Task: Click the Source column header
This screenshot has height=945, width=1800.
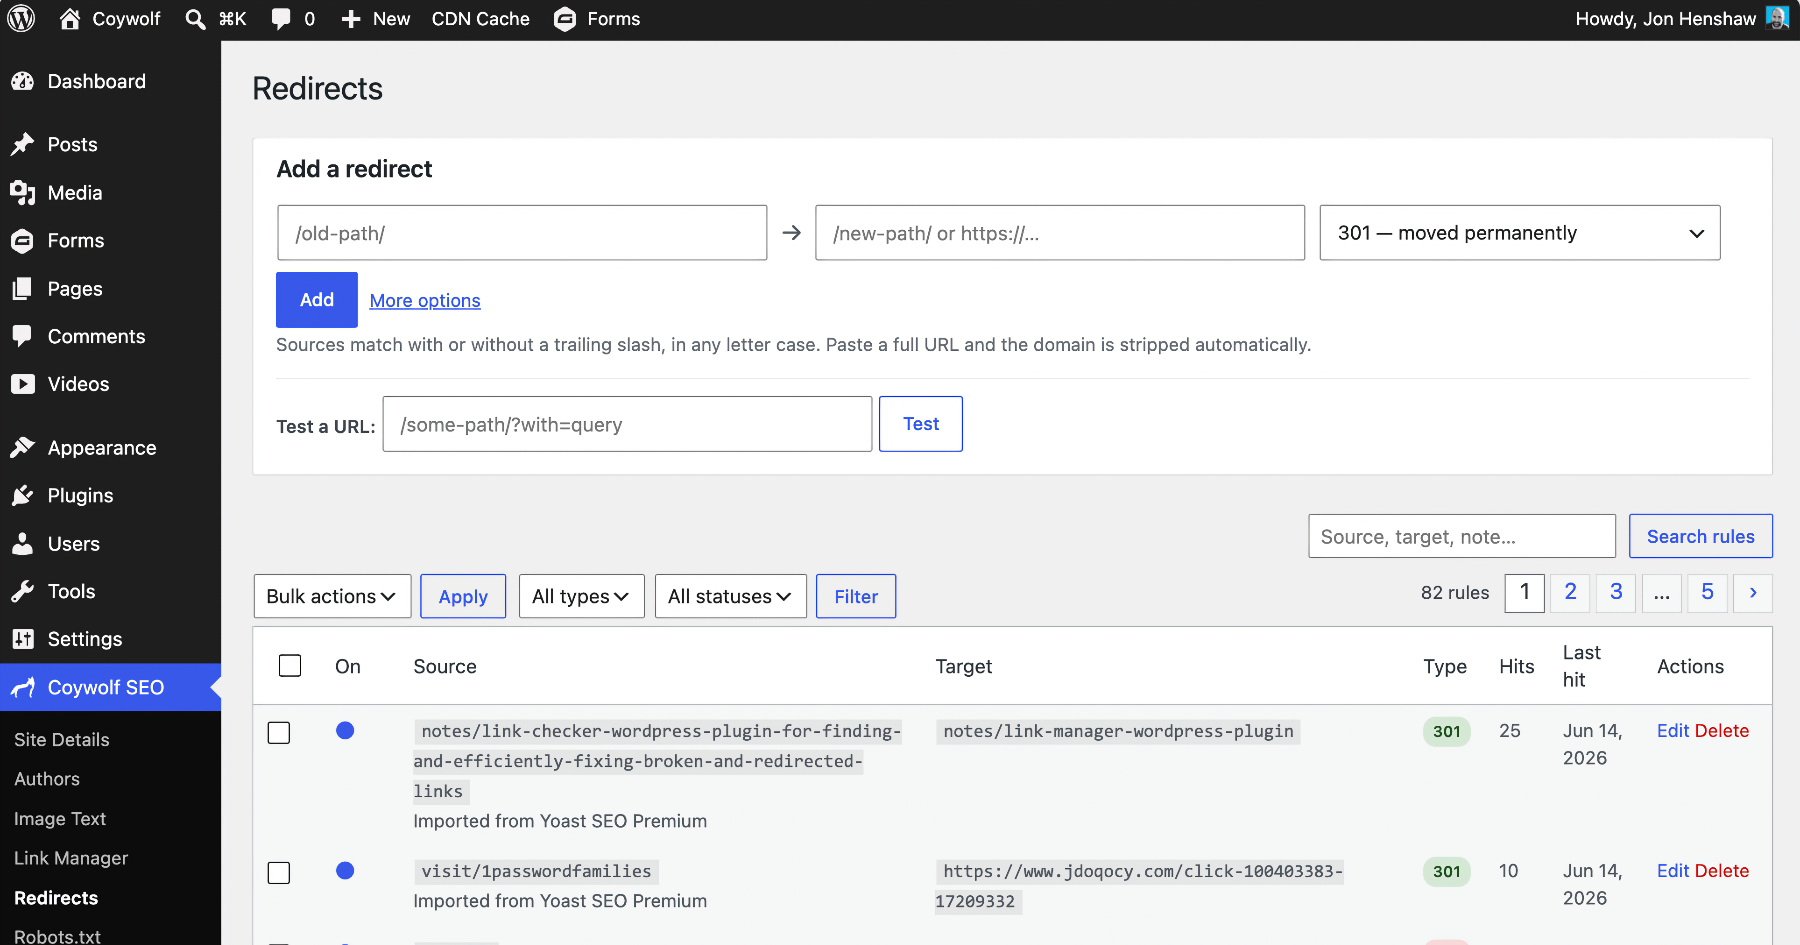Action: pos(445,666)
